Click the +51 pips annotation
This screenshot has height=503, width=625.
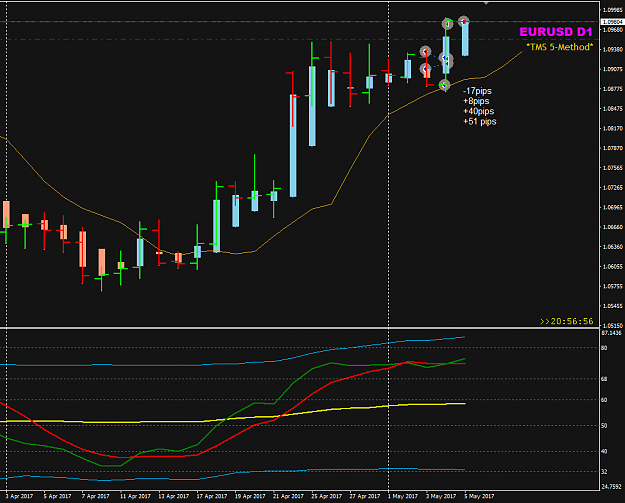pyautogui.click(x=480, y=122)
